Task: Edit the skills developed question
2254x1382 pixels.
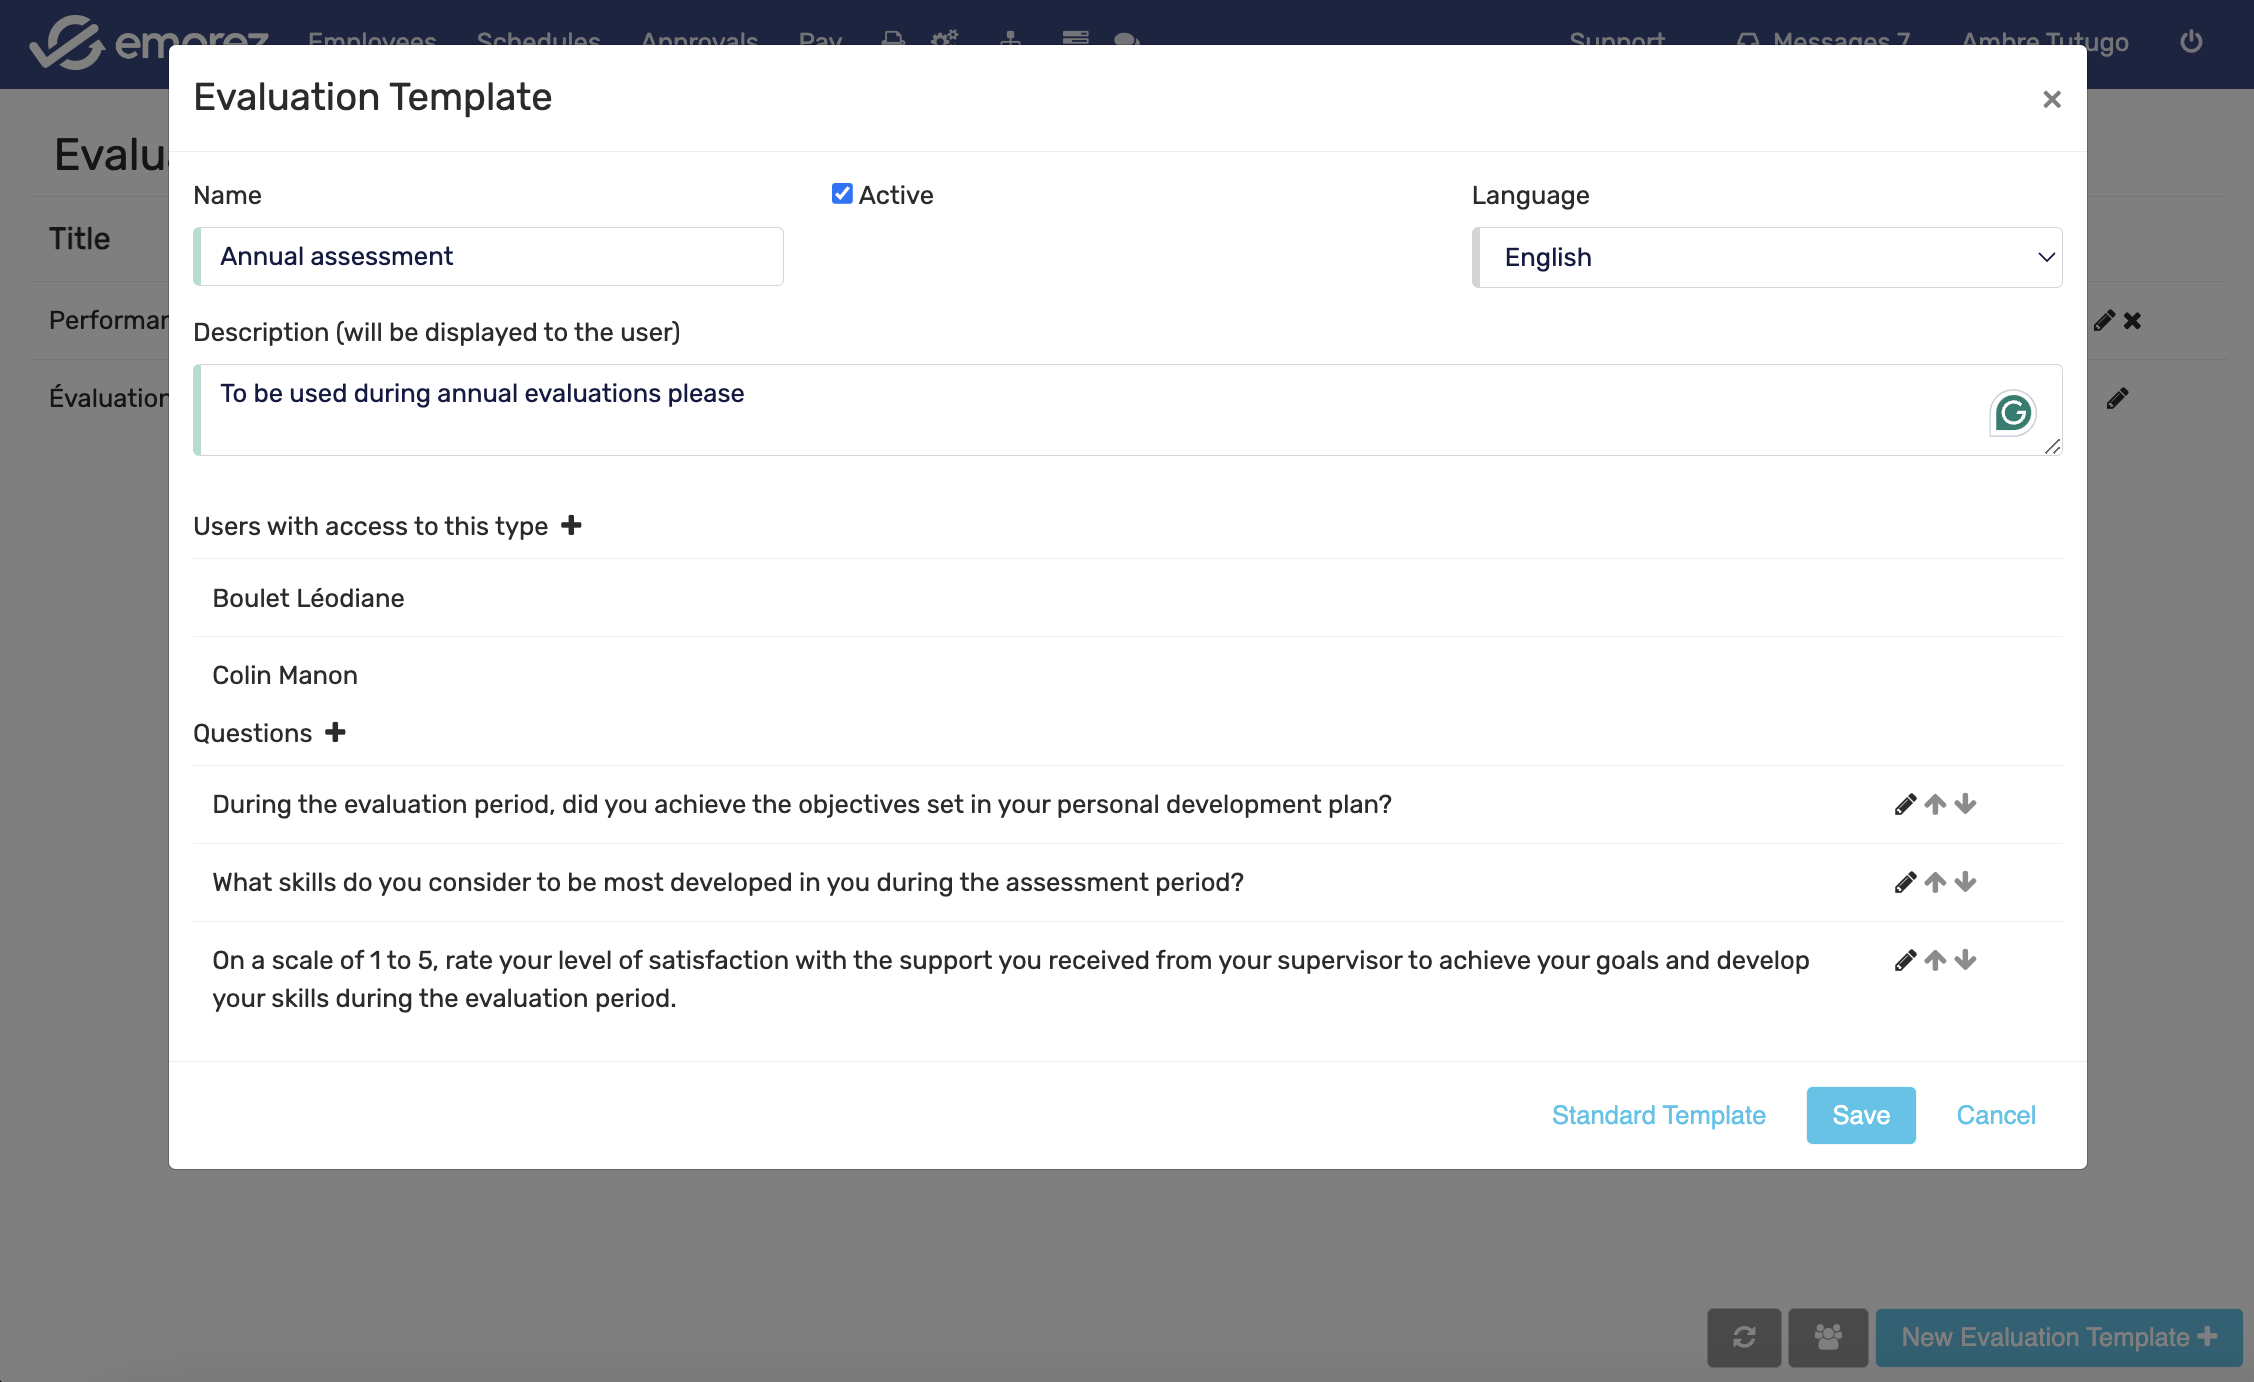Action: [1905, 882]
